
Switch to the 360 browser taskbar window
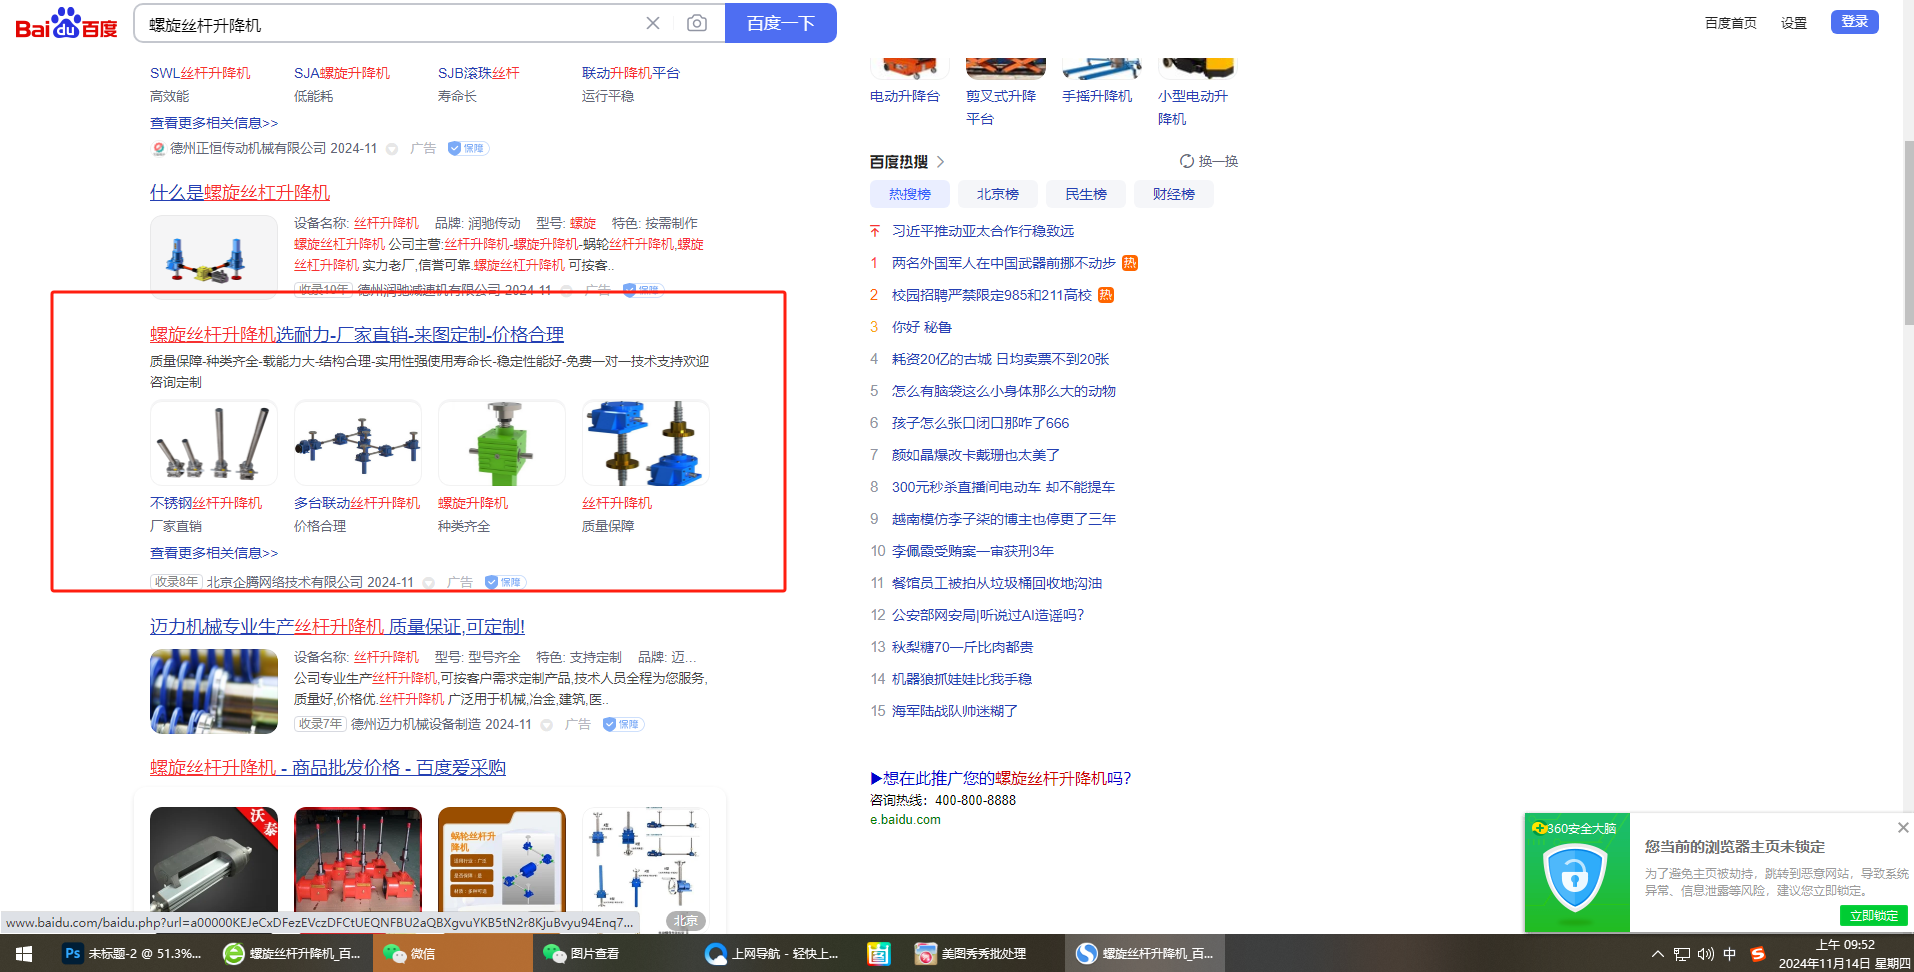(293, 953)
